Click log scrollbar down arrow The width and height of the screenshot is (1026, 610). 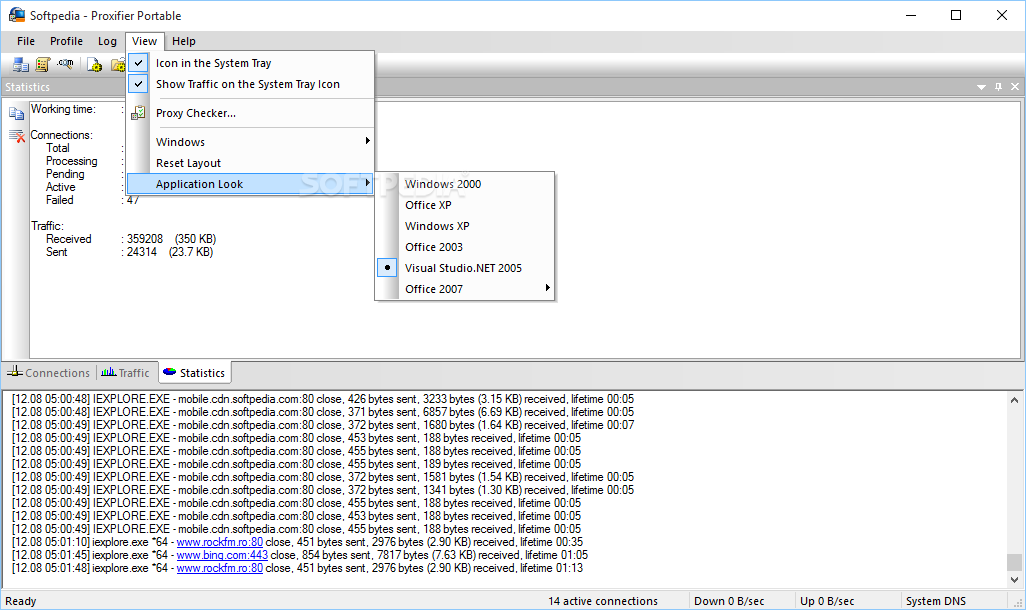coord(1014,579)
